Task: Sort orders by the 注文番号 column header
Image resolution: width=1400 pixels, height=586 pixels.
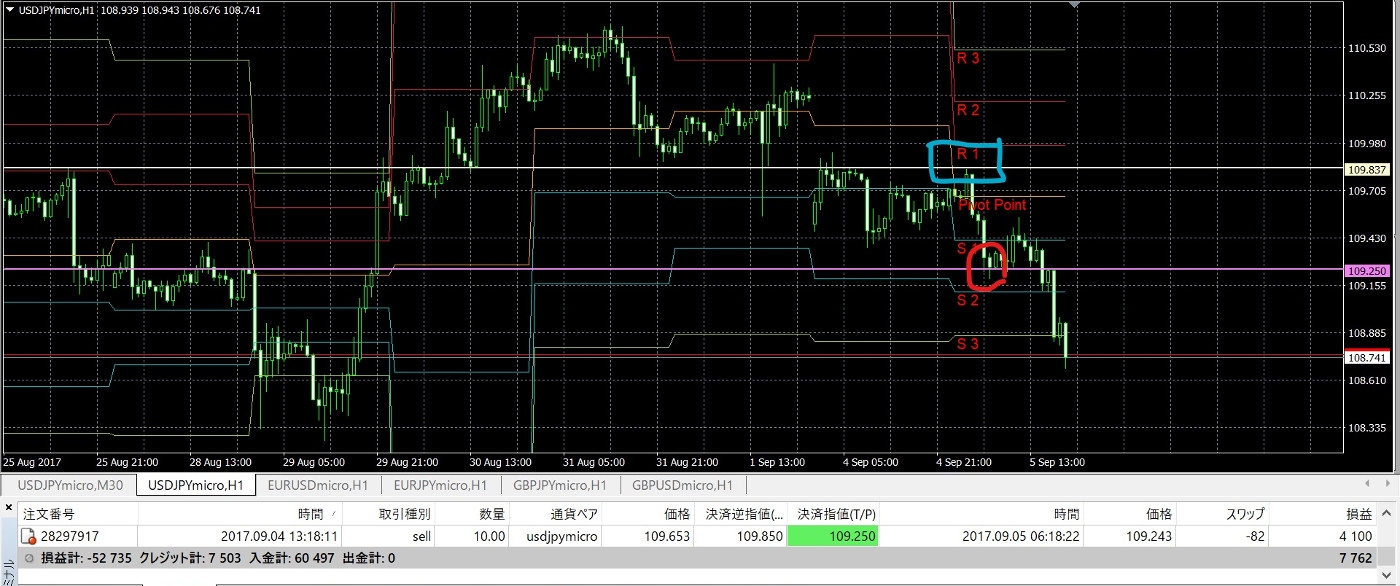Action: coord(50,514)
